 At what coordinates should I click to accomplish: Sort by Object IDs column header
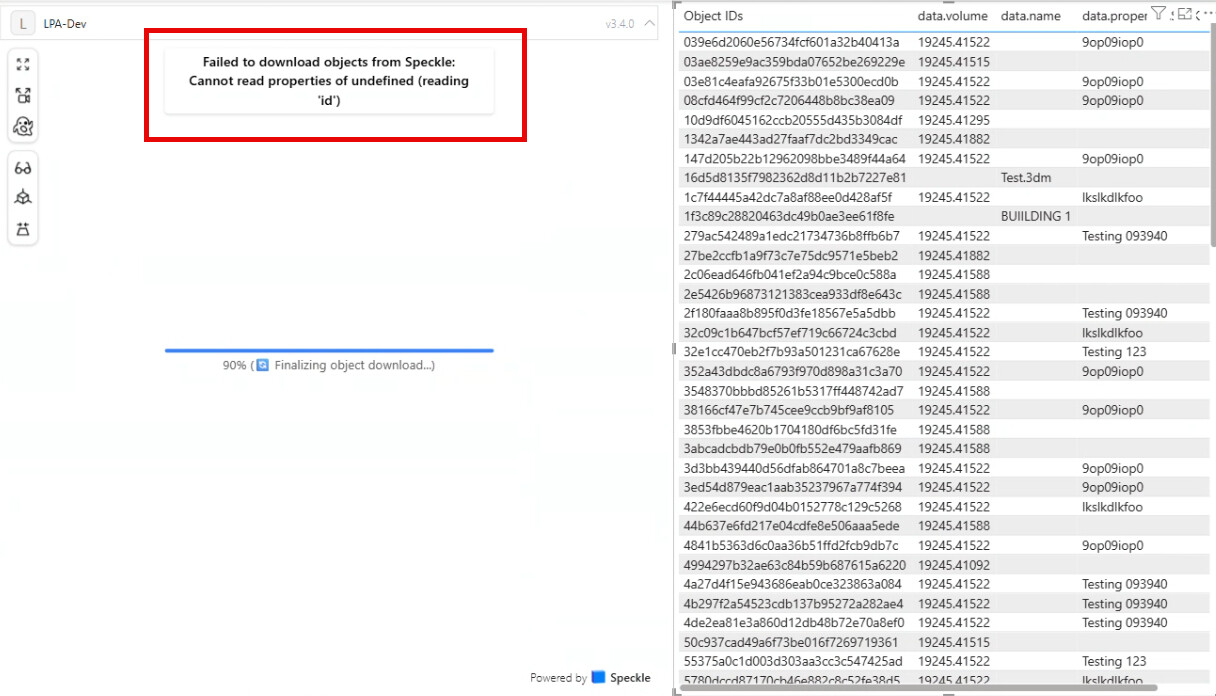point(713,16)
